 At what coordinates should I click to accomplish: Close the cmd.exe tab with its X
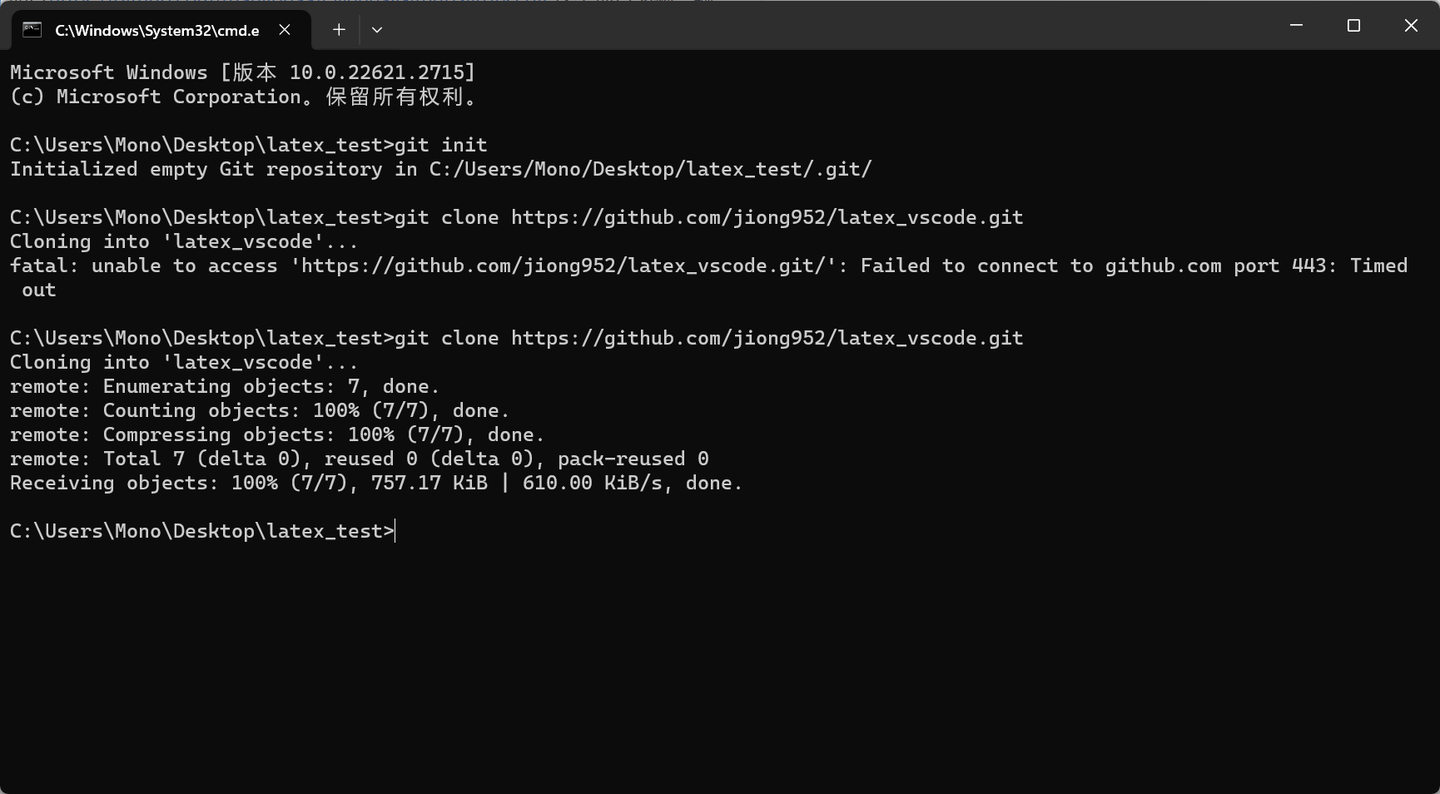click(284, 30)
